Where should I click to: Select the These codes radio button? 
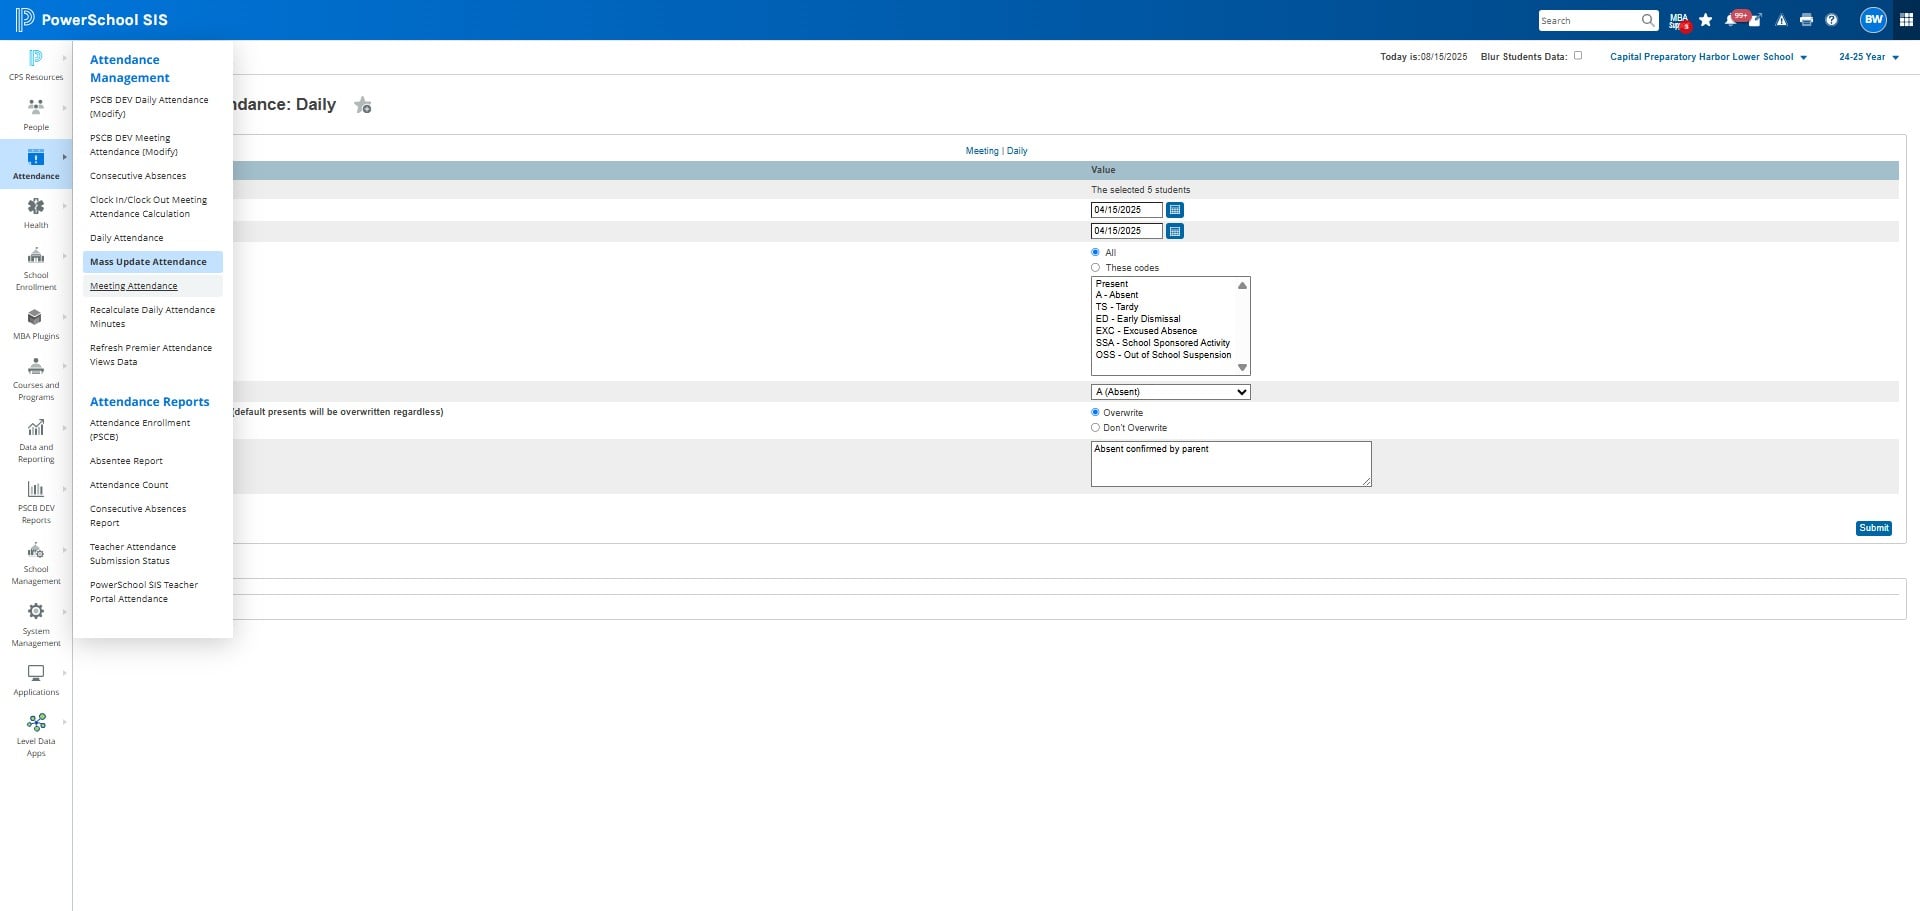point(1095,268)
